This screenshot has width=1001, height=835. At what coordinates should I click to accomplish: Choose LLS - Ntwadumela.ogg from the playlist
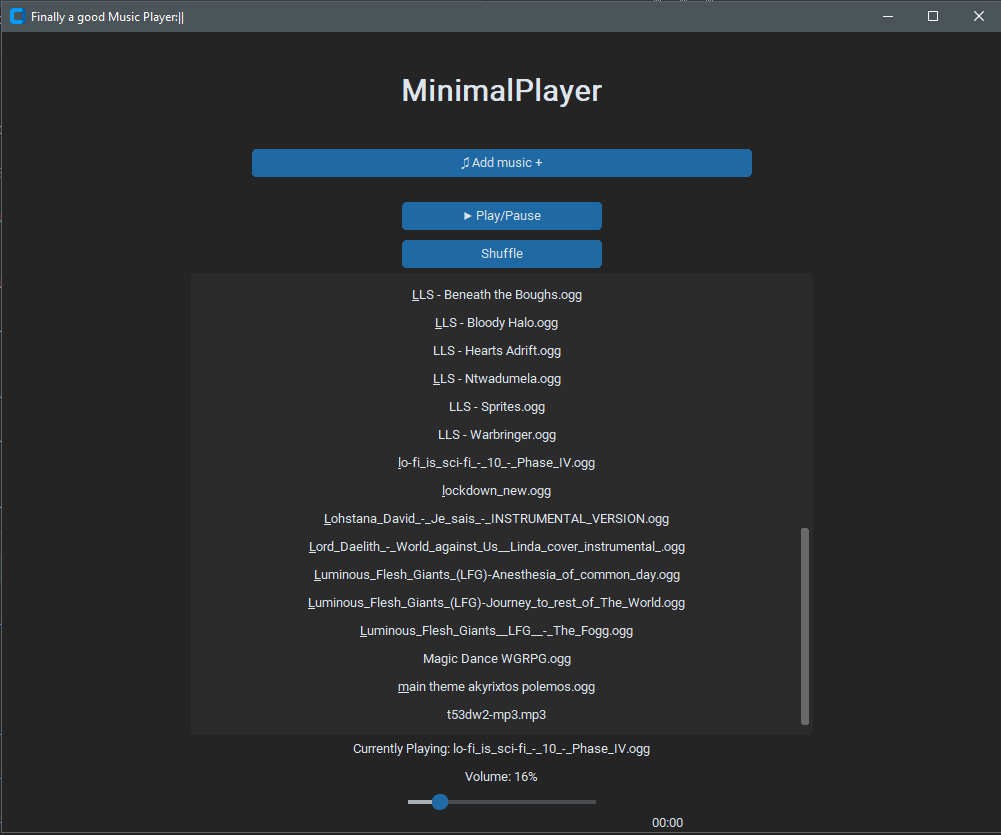pyautogui.click(x=496, y=378)
